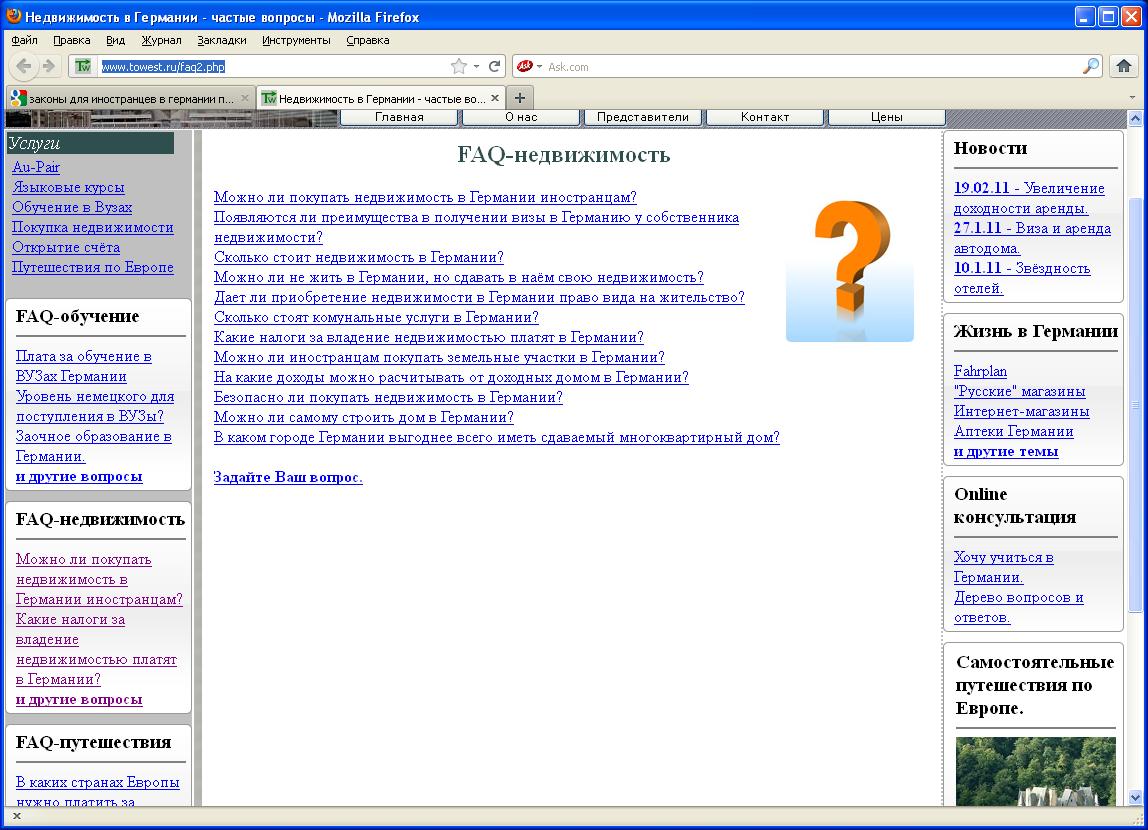Open the Firefox Home page icon

[1124, 66]
